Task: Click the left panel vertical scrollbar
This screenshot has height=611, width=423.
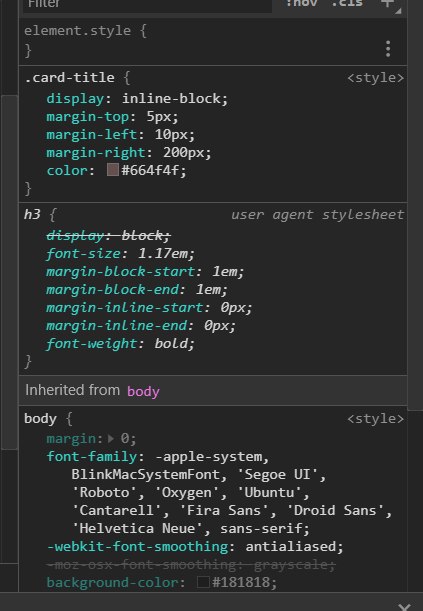Action: click(9, 272)
